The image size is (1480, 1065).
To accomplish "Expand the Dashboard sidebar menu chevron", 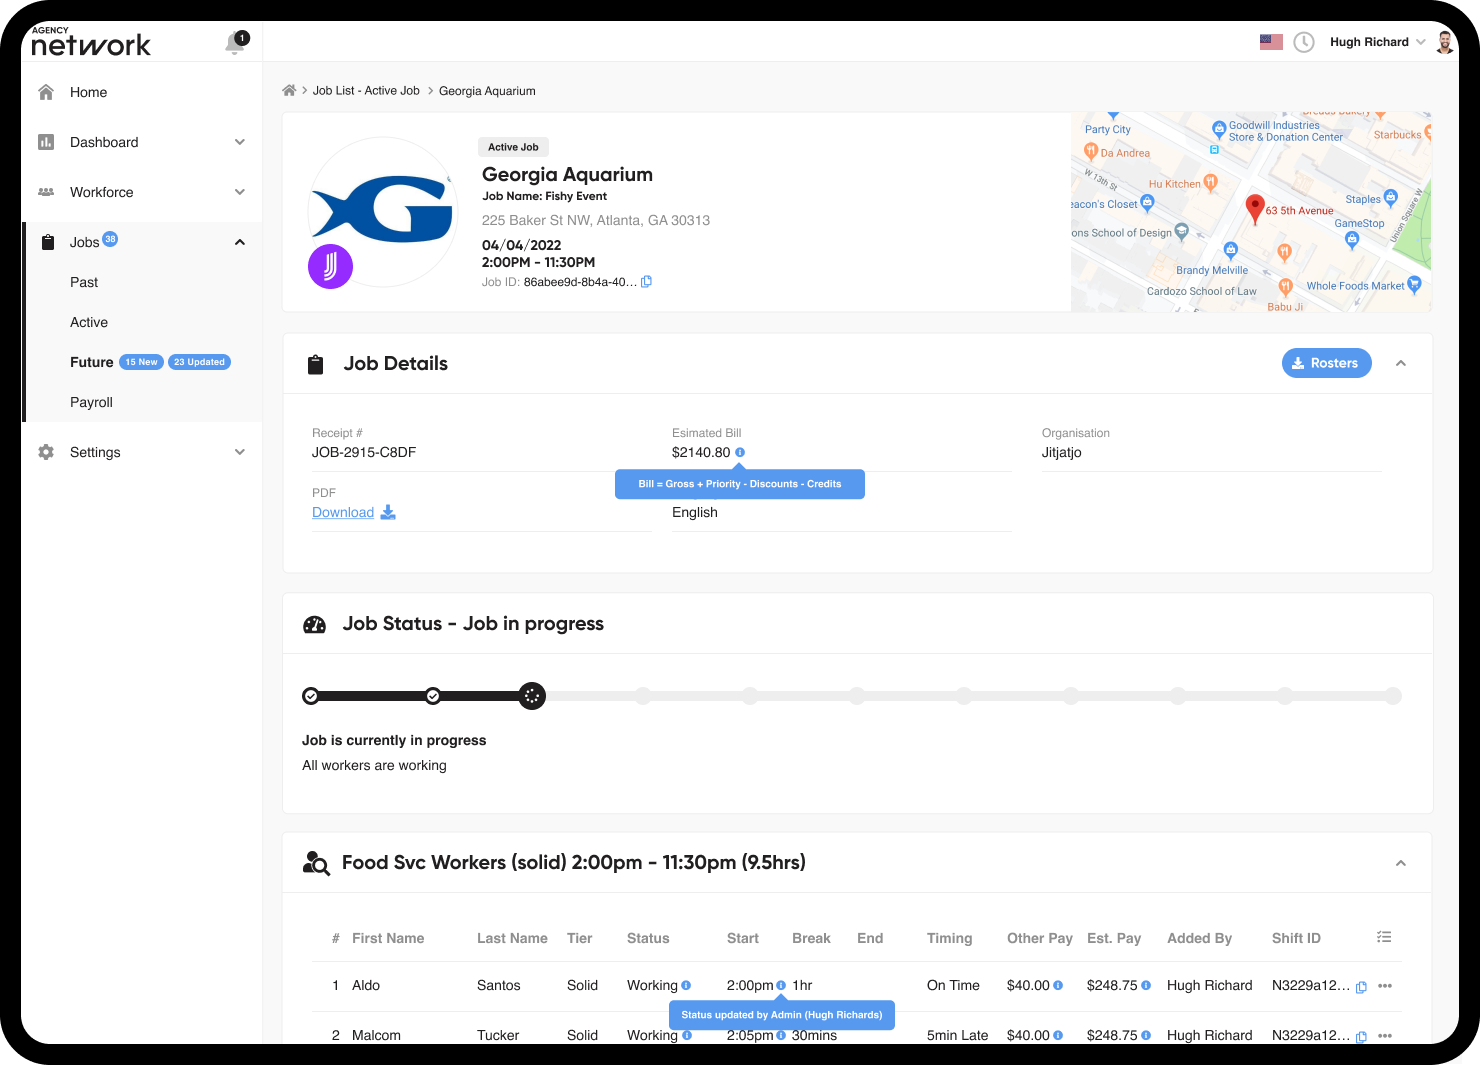I will pos(240,142).
